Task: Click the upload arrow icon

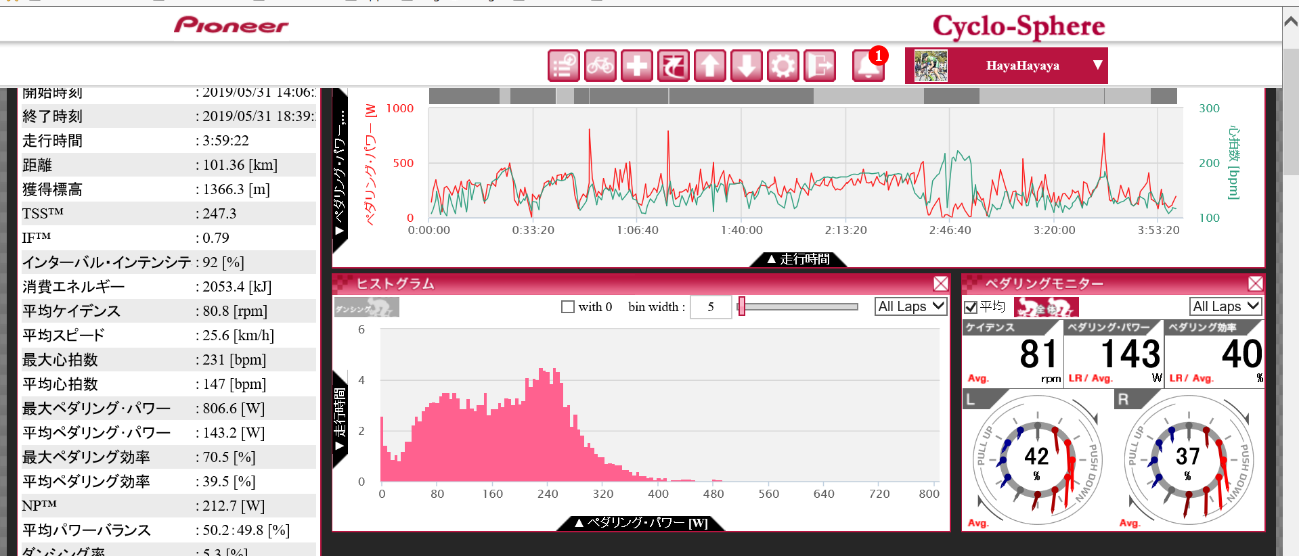Action: 709,66
